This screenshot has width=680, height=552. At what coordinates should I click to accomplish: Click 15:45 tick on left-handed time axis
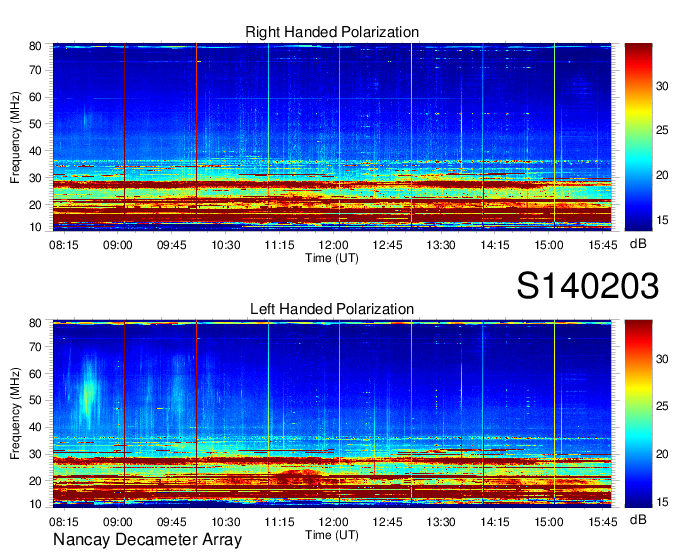click(603, 522)
